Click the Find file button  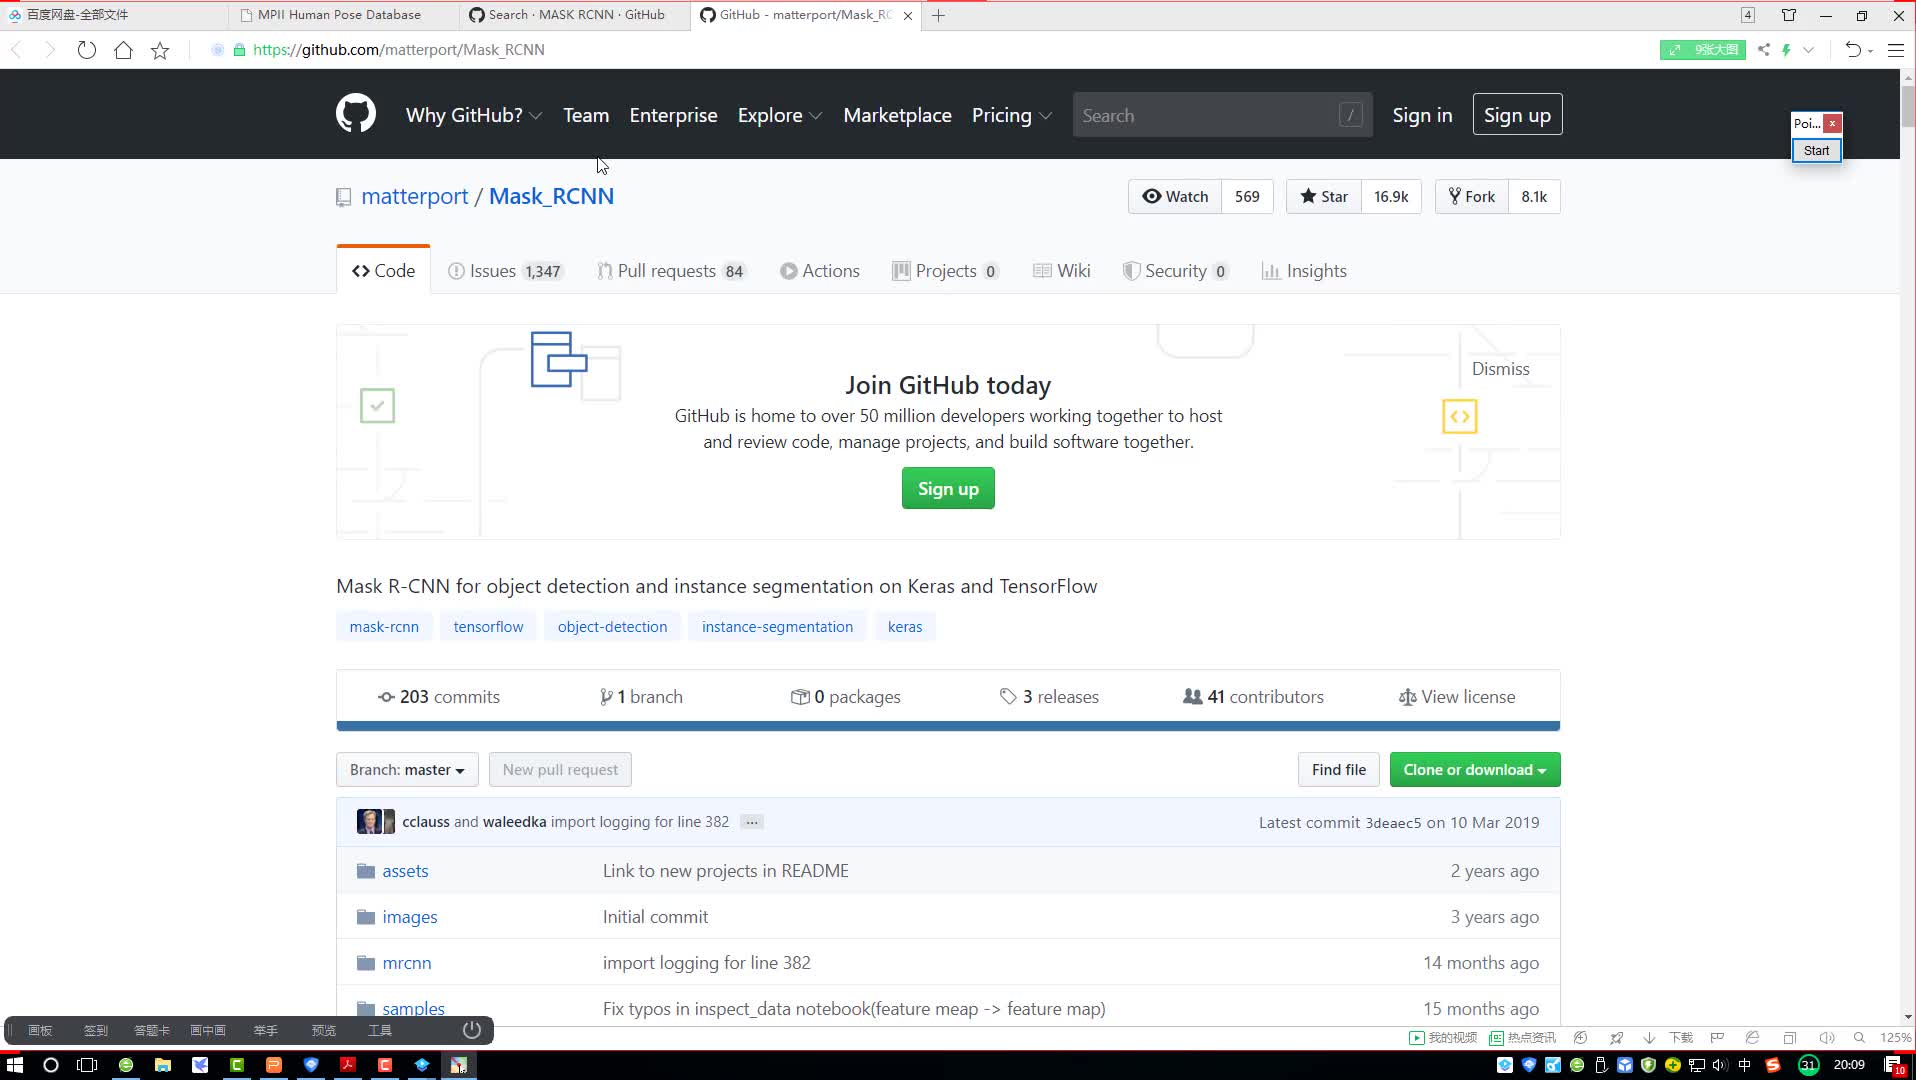(x=1338, y=769)
